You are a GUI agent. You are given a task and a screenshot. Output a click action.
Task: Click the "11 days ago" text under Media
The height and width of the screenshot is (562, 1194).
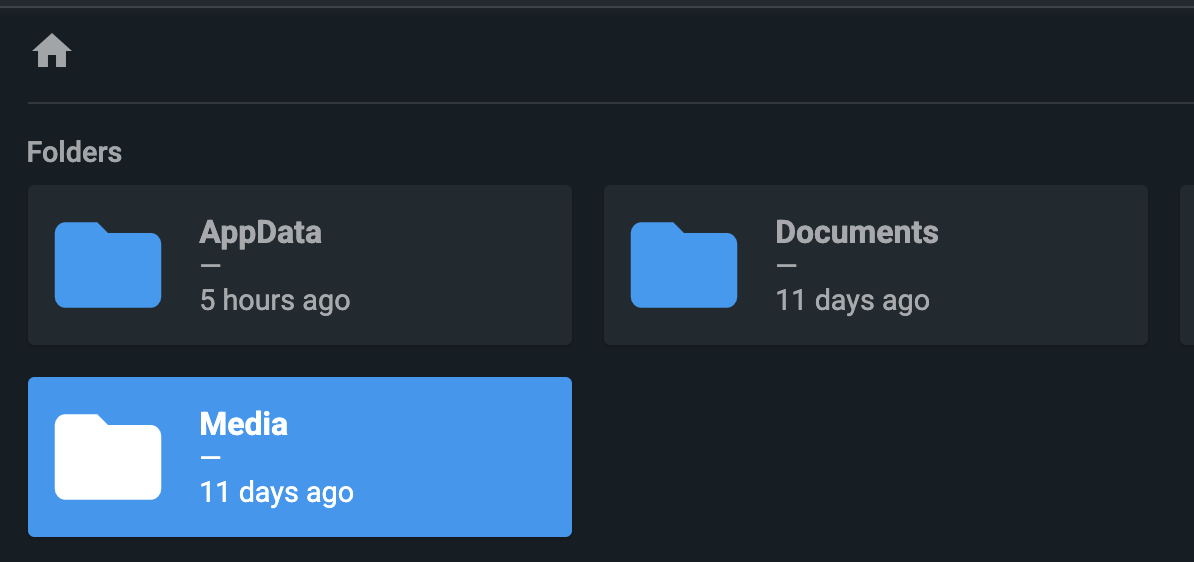(x=276, y=492)
